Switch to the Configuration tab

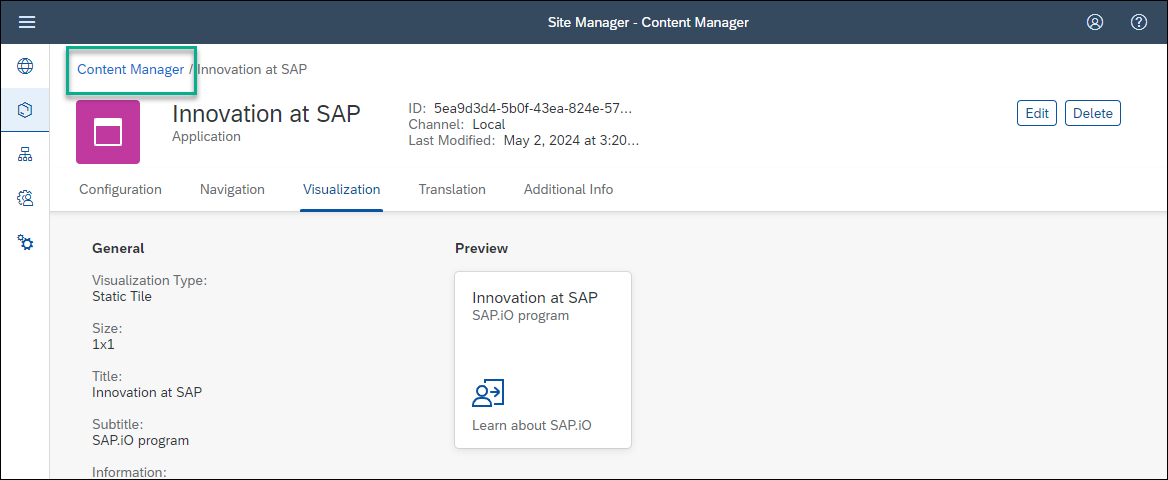[120, 189]
